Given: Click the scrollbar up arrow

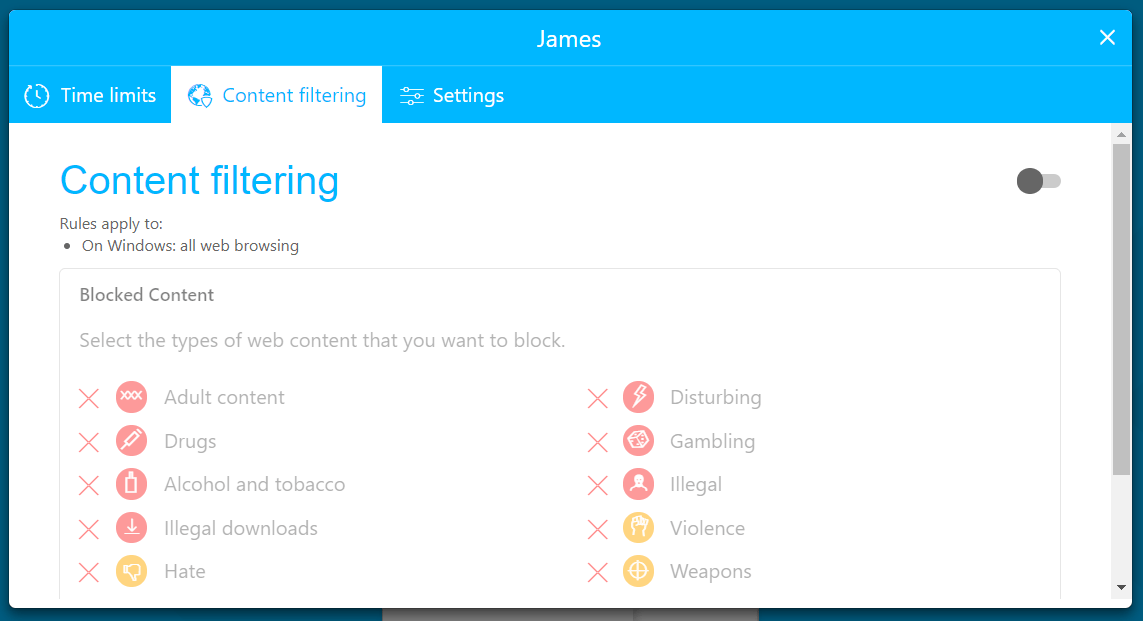Looking at the screenshot, I should (x=1122, y=135).
